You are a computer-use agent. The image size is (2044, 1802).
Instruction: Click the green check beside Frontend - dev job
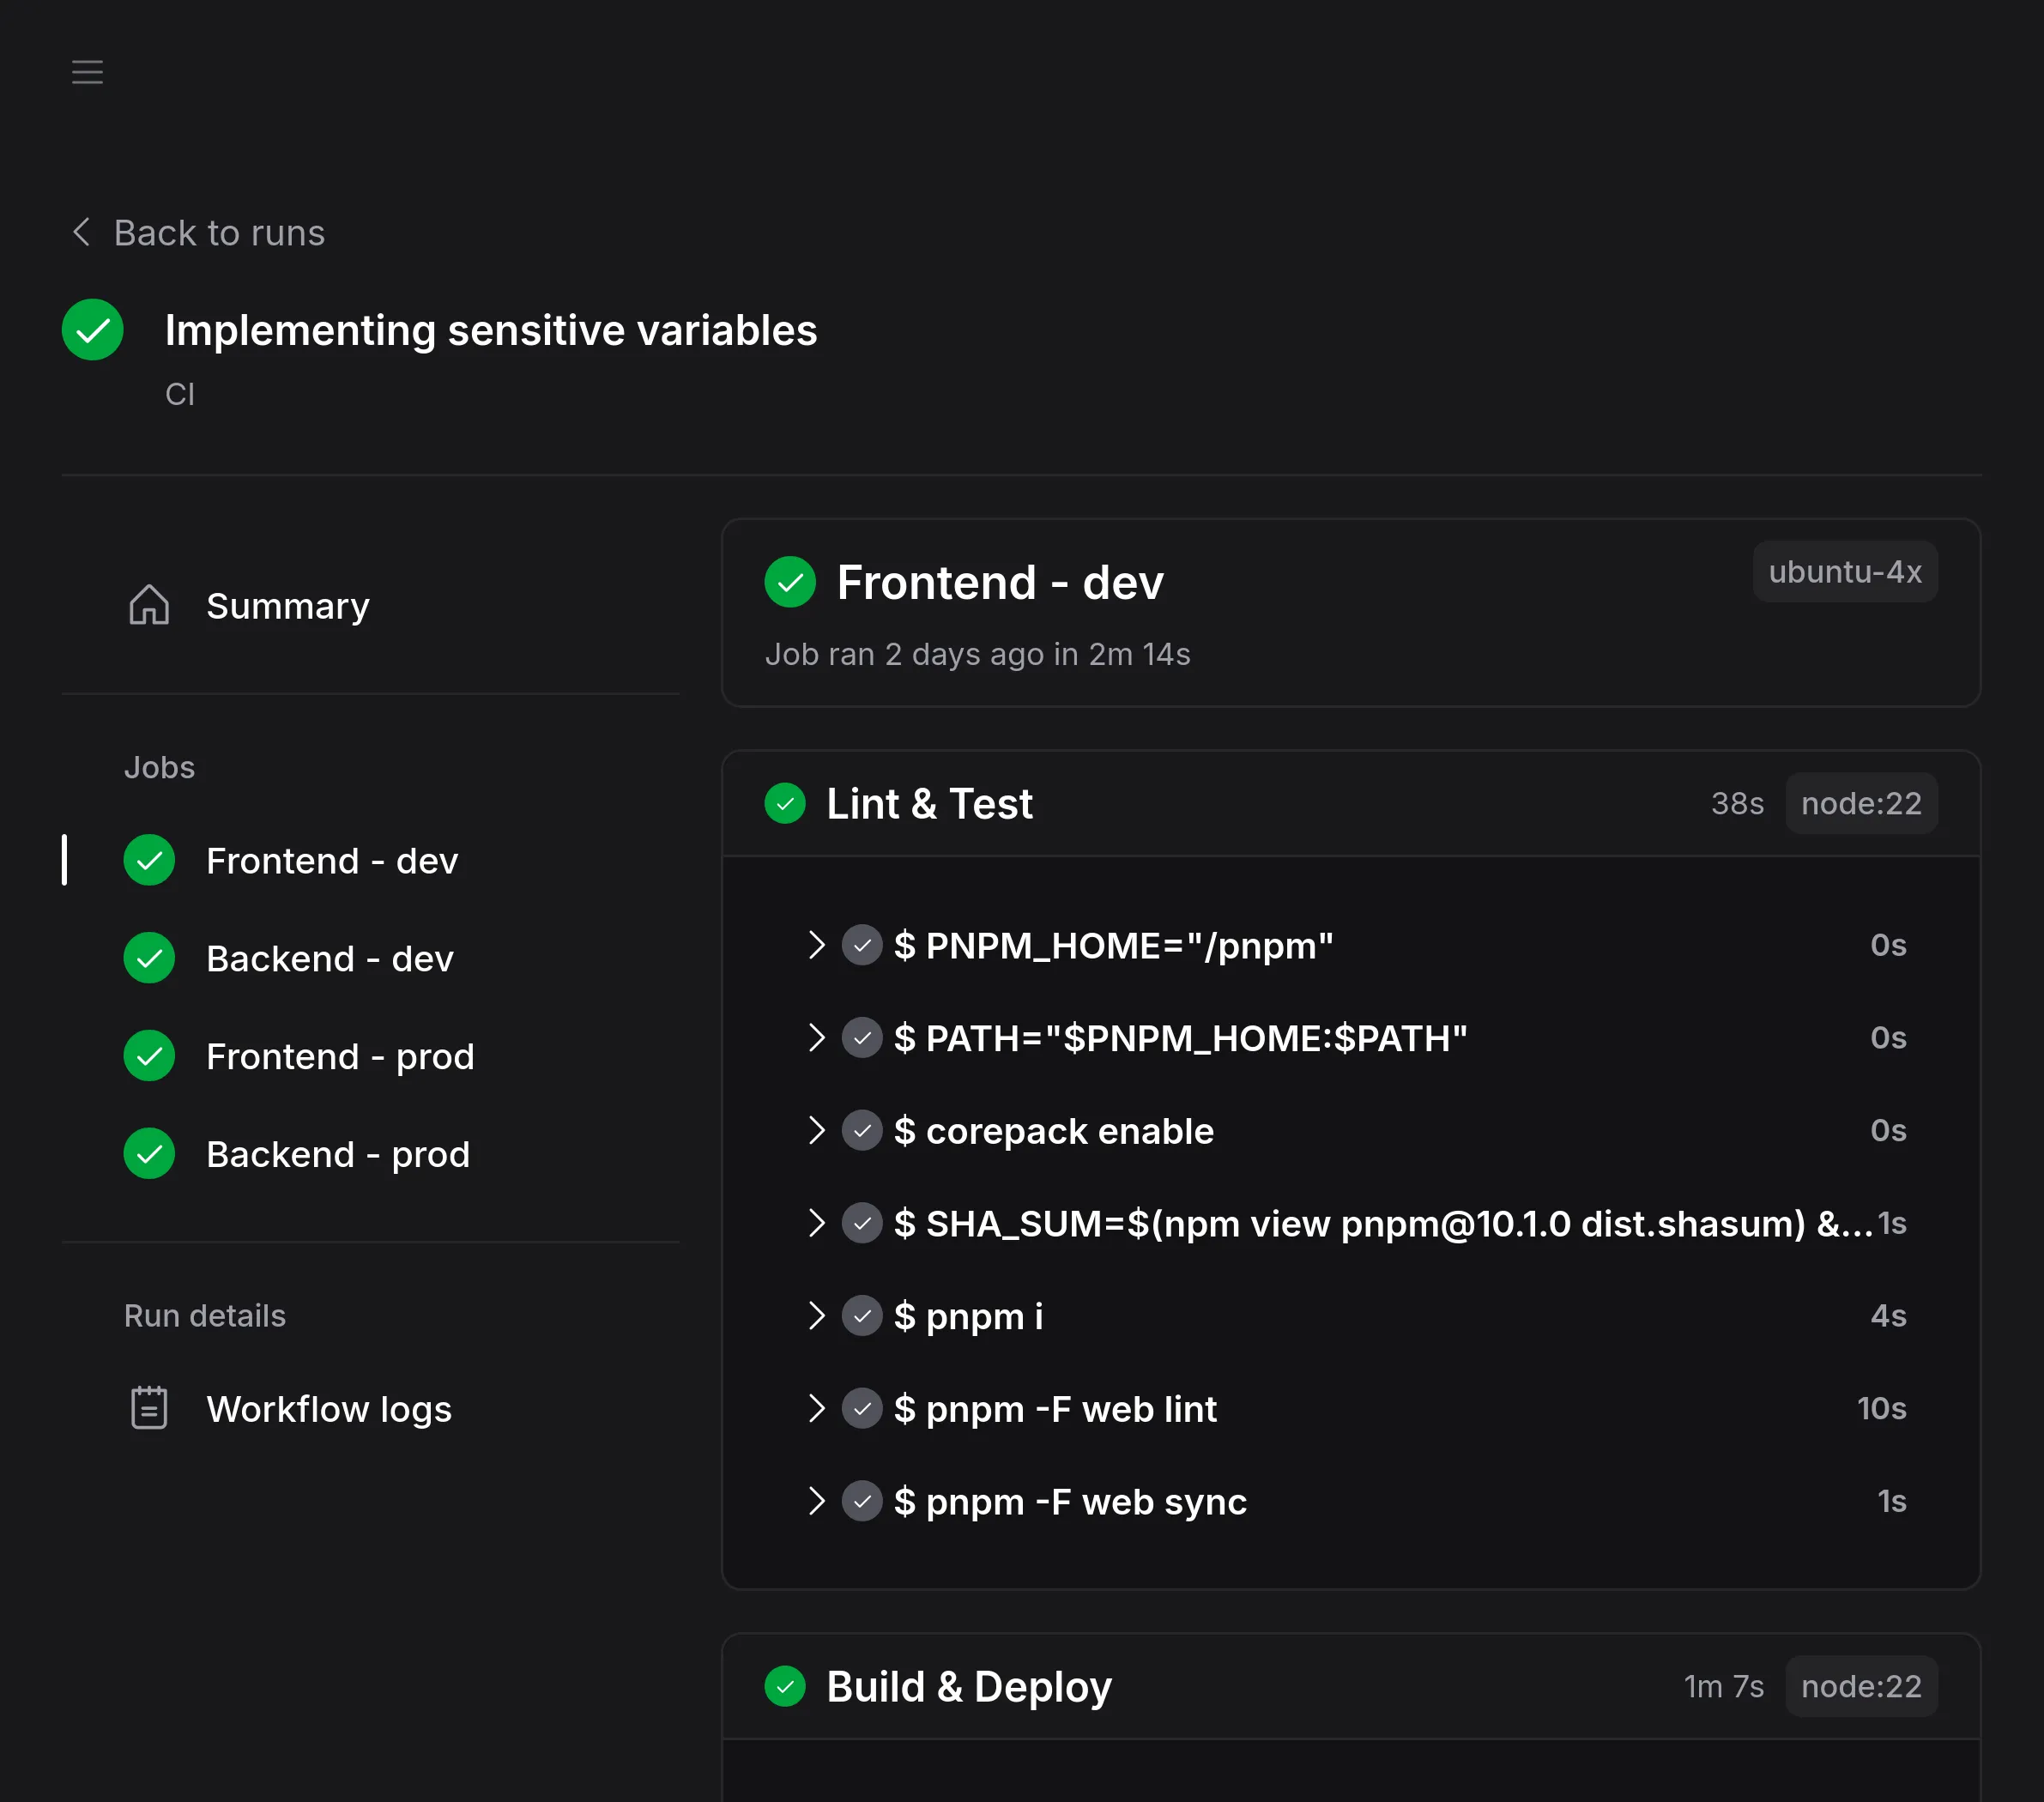coord(149,859)
